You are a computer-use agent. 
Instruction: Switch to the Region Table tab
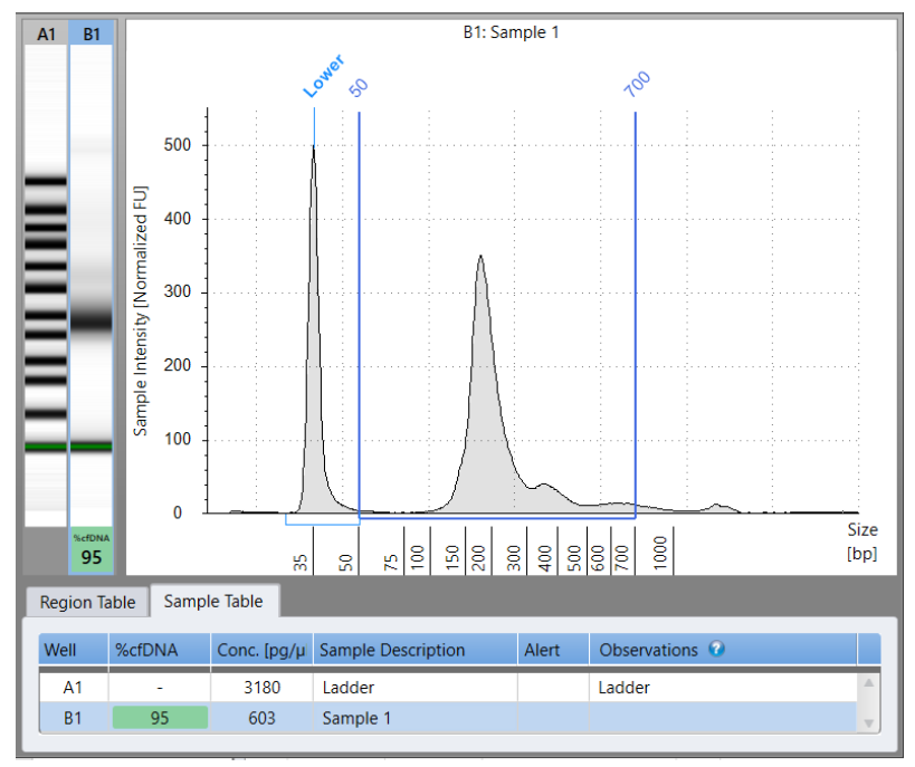88,602
